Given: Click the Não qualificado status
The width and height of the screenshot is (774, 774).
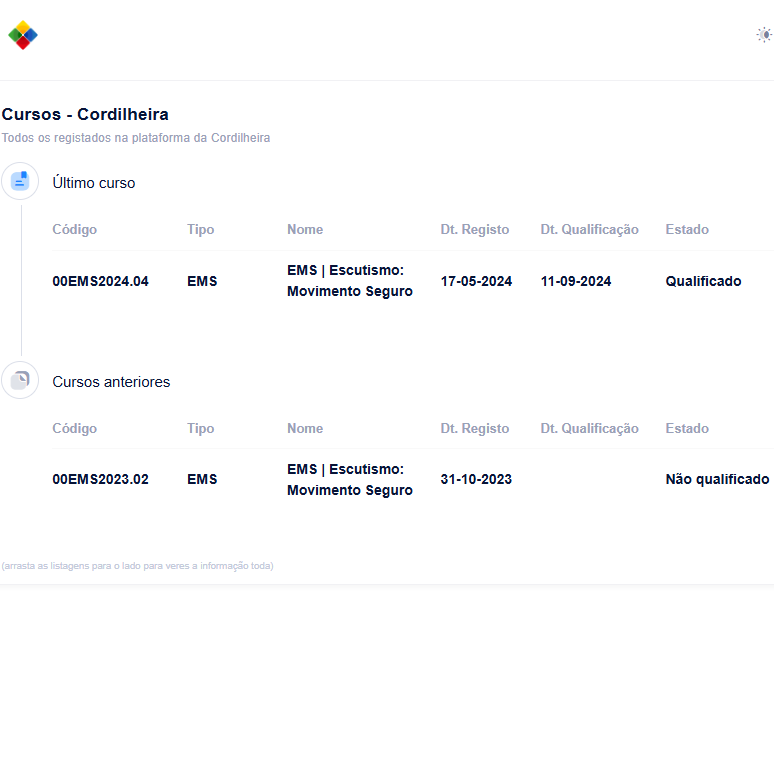Looking at the screenshot, I should coord(717,479).
